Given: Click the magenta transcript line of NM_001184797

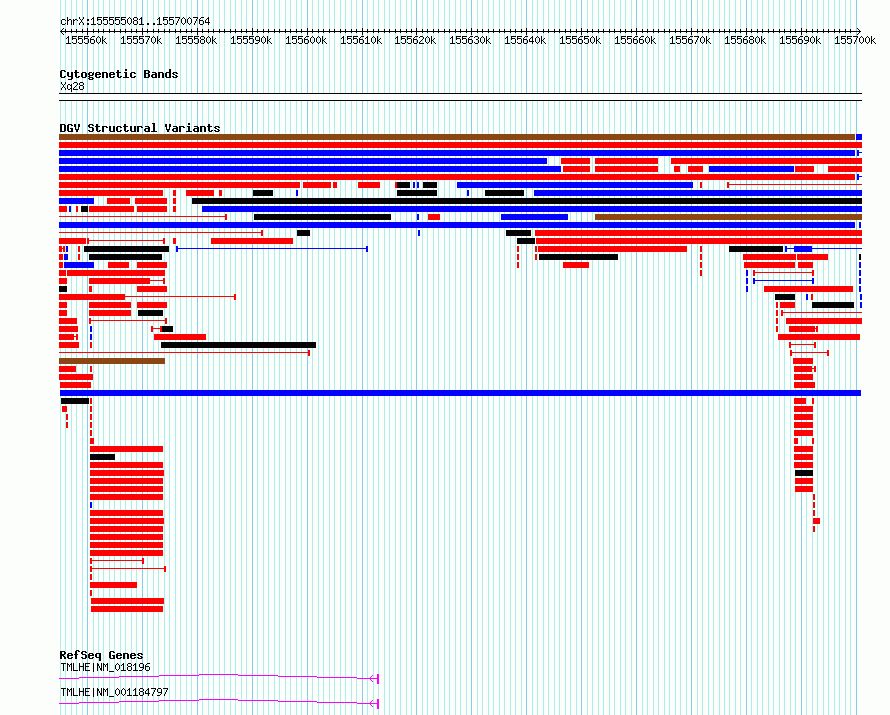Looking at the screenshot, I should click(219, 701).
